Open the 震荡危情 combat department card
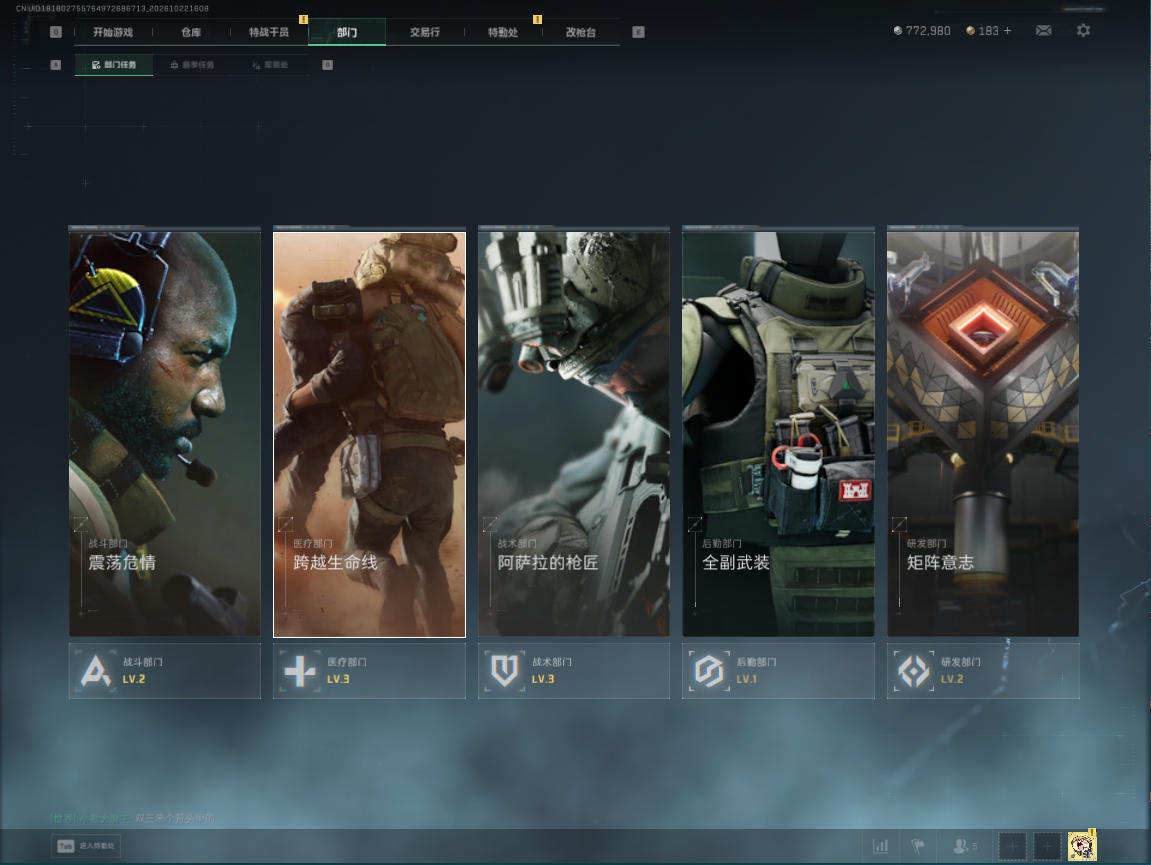 164,432
